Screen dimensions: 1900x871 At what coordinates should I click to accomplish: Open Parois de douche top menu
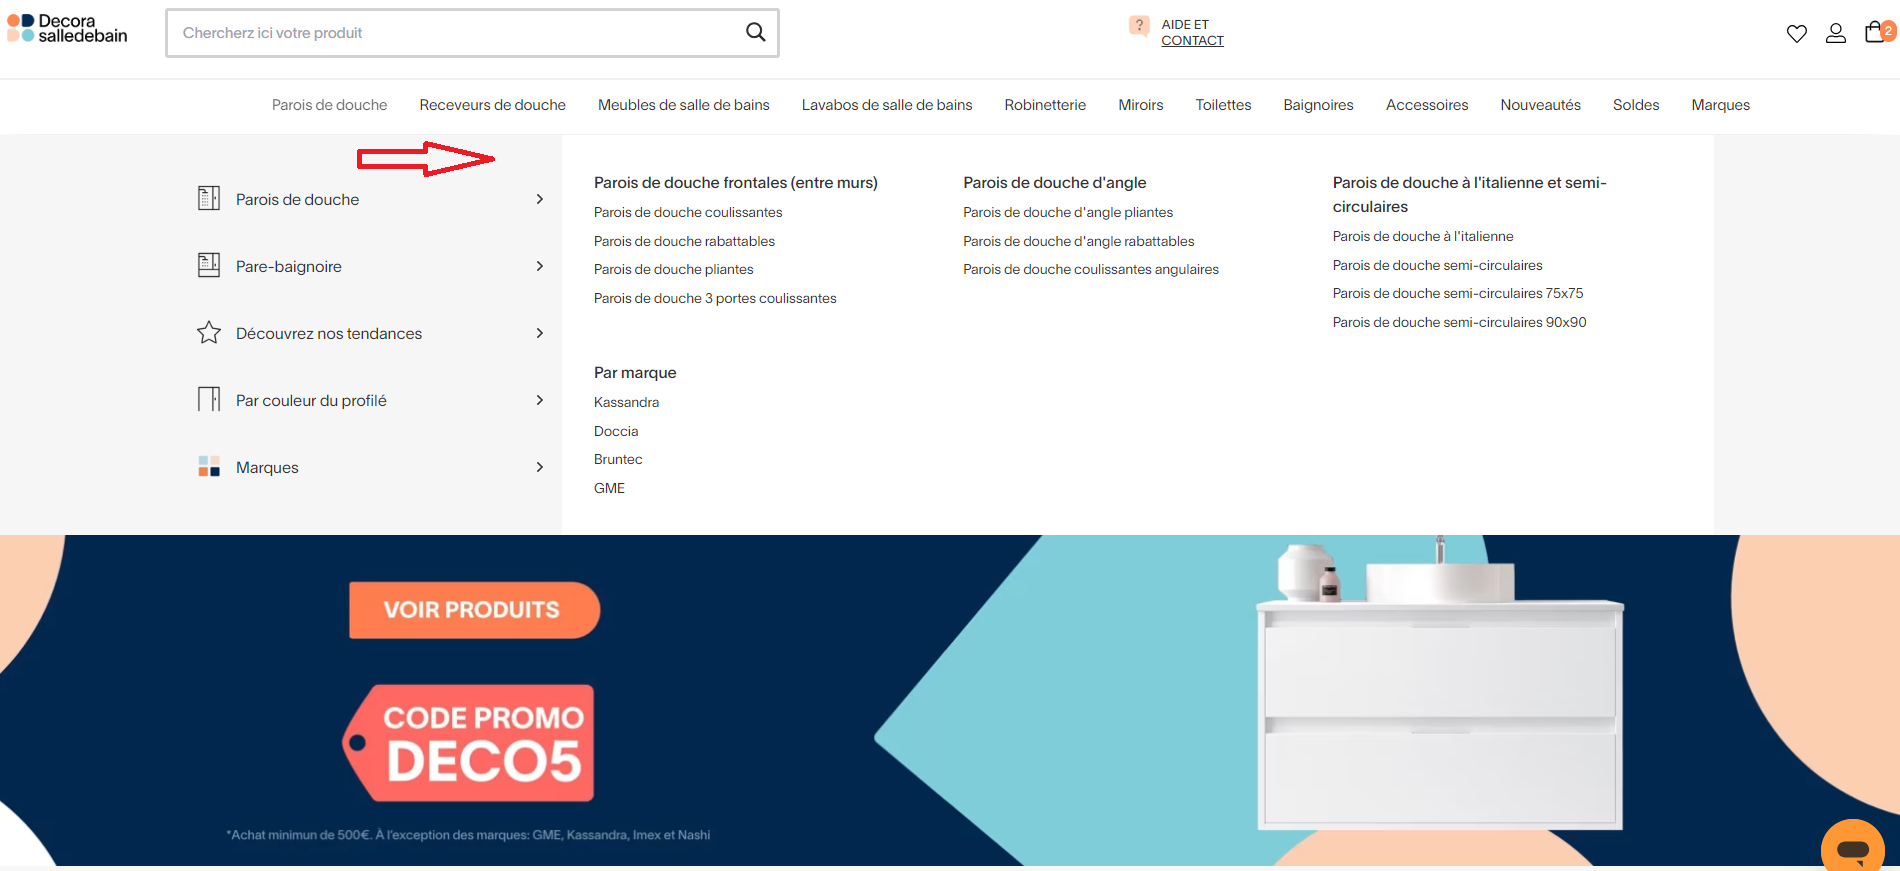coord(329,105)
